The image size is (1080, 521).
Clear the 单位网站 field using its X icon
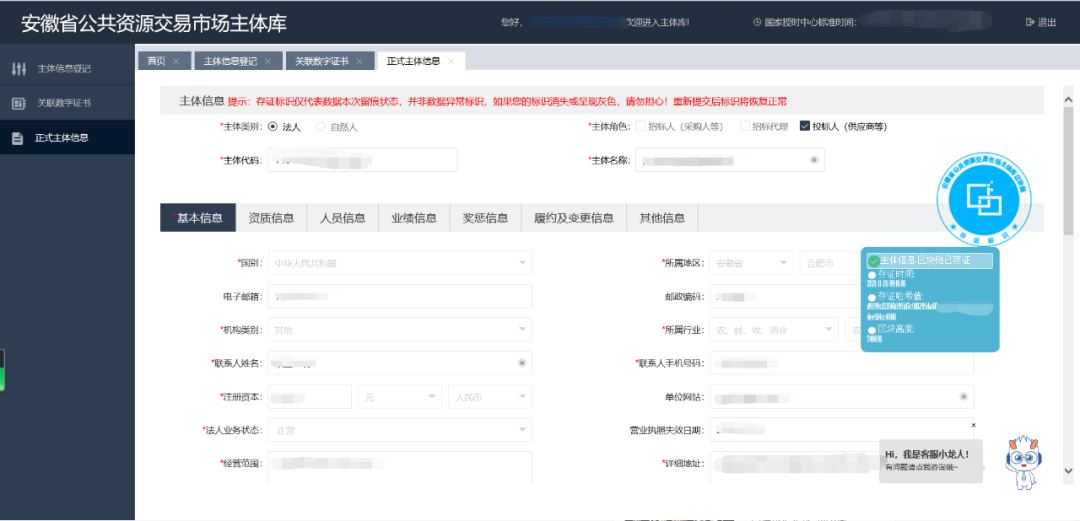[x=963, y=397]
